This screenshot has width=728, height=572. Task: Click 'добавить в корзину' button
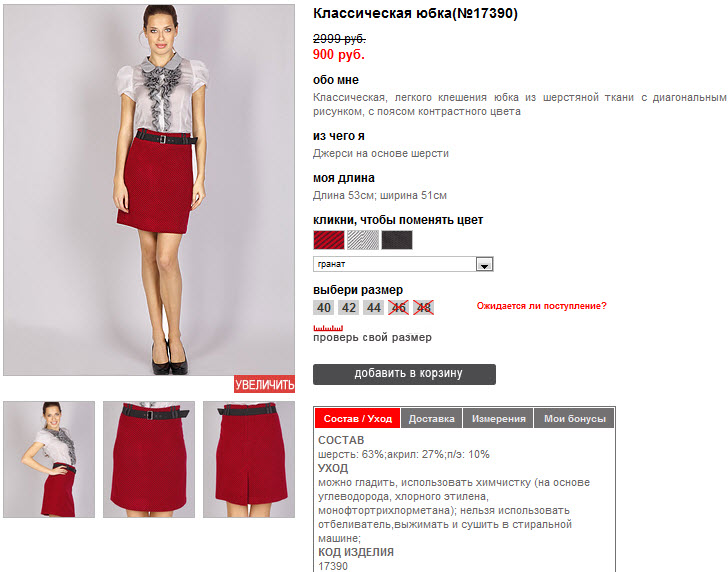[404, 374]
